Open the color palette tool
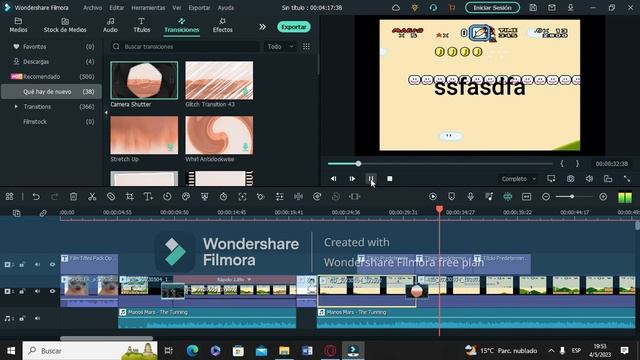 pyautogui.click(x=186, y=197)
